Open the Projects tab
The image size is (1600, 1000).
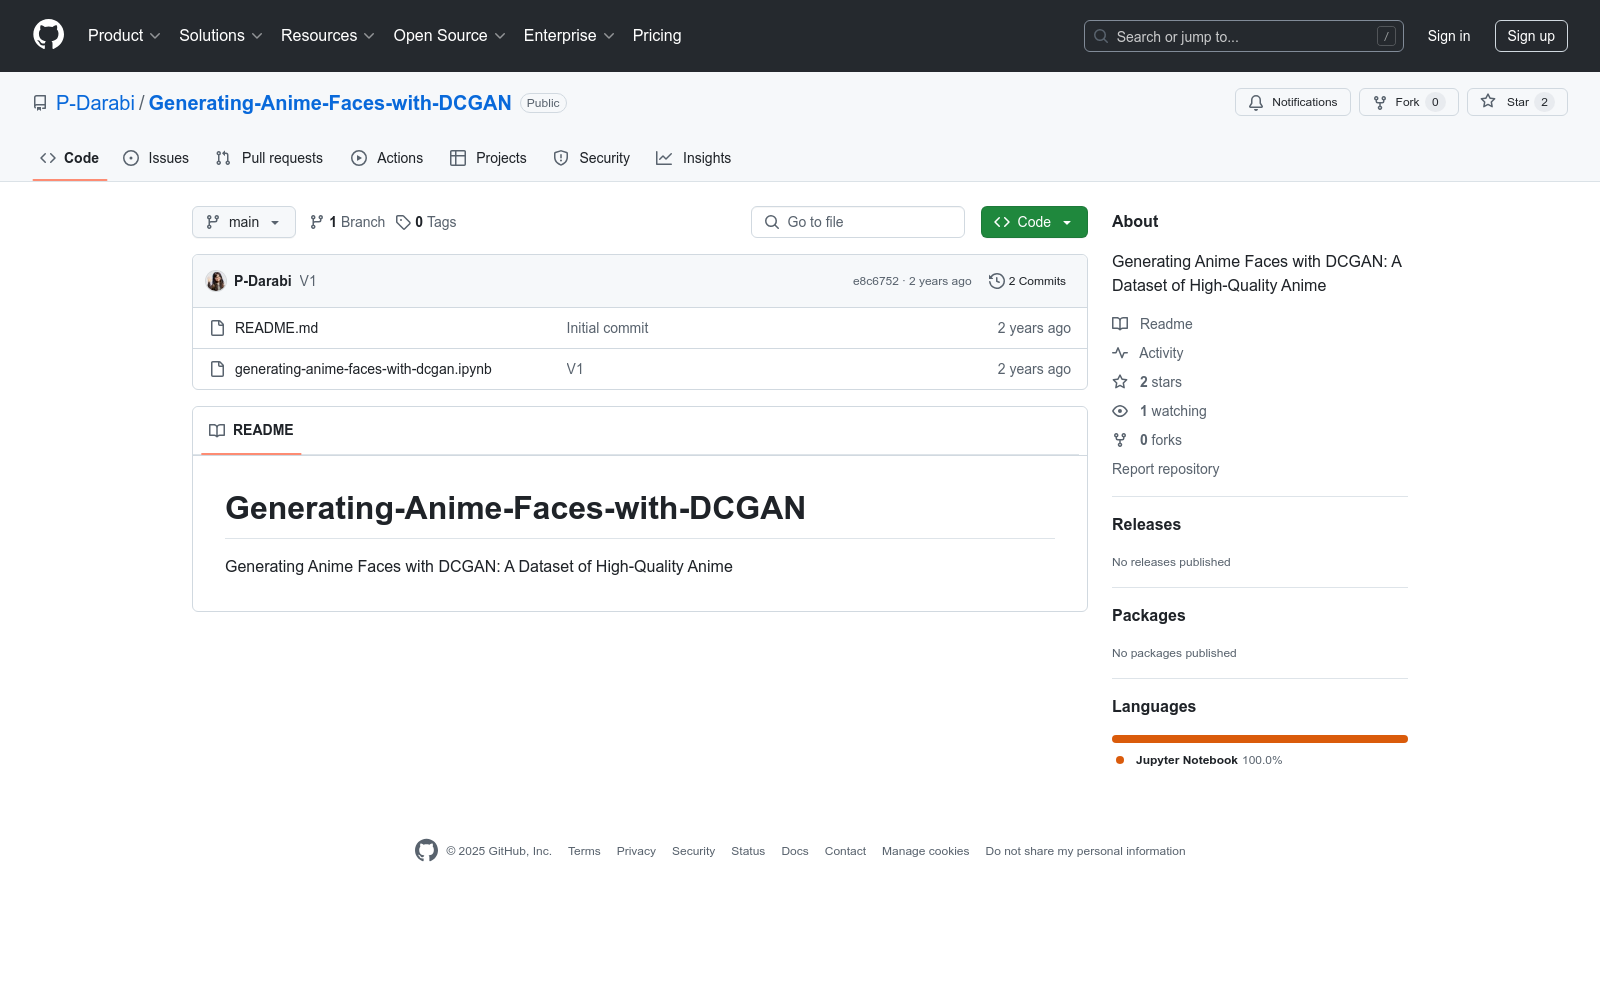(x=488, y=158)
